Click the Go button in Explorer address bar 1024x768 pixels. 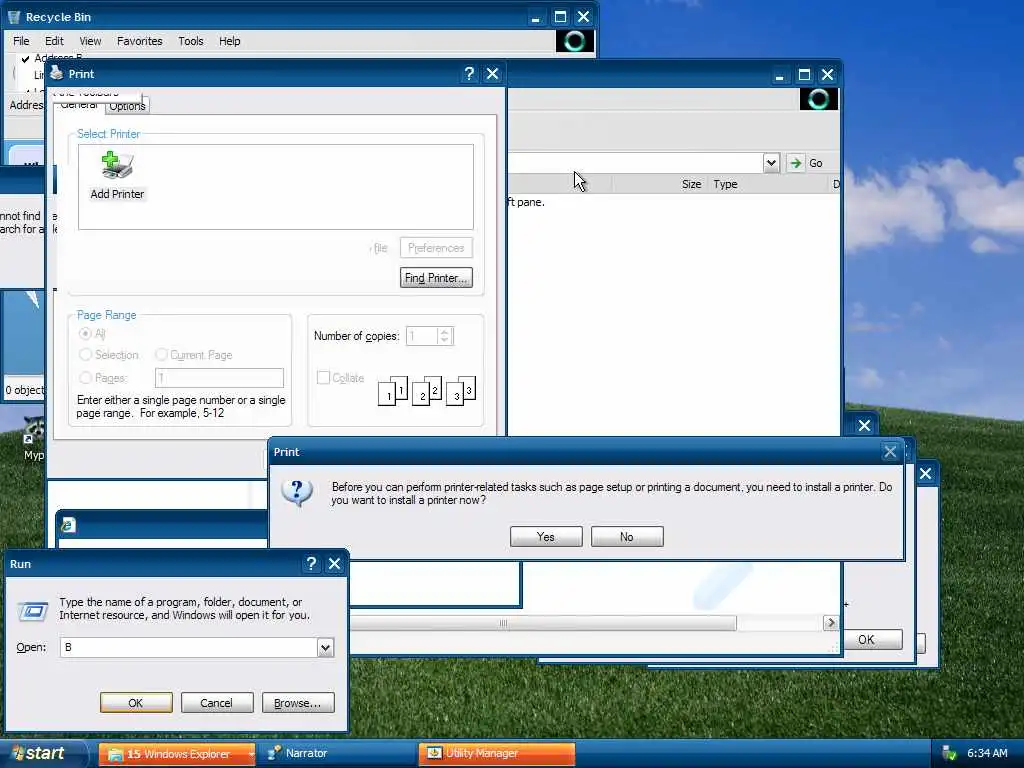805,163
